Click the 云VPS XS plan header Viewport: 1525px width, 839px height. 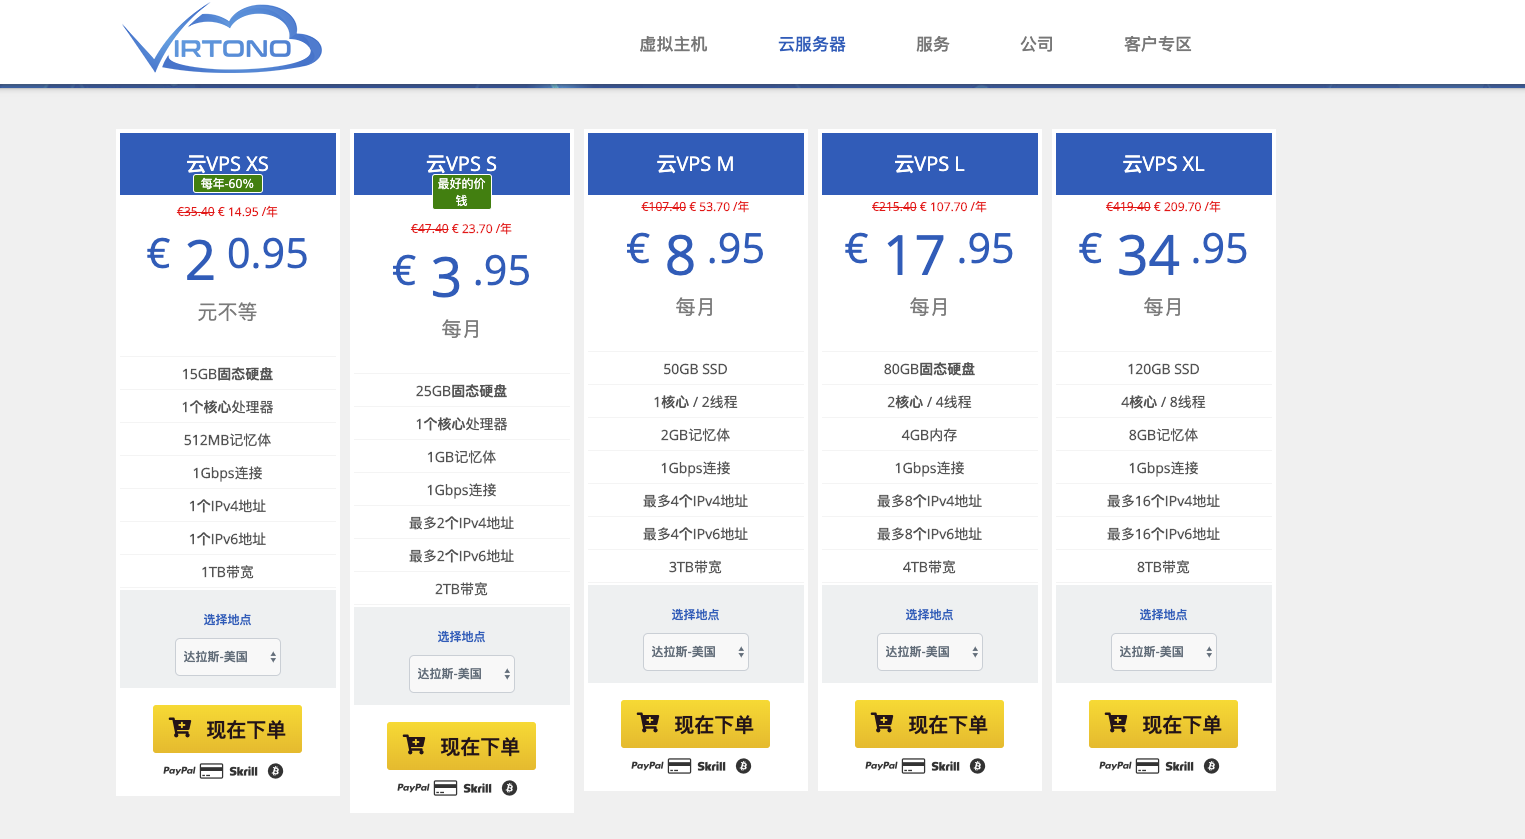tap(228, 164)
